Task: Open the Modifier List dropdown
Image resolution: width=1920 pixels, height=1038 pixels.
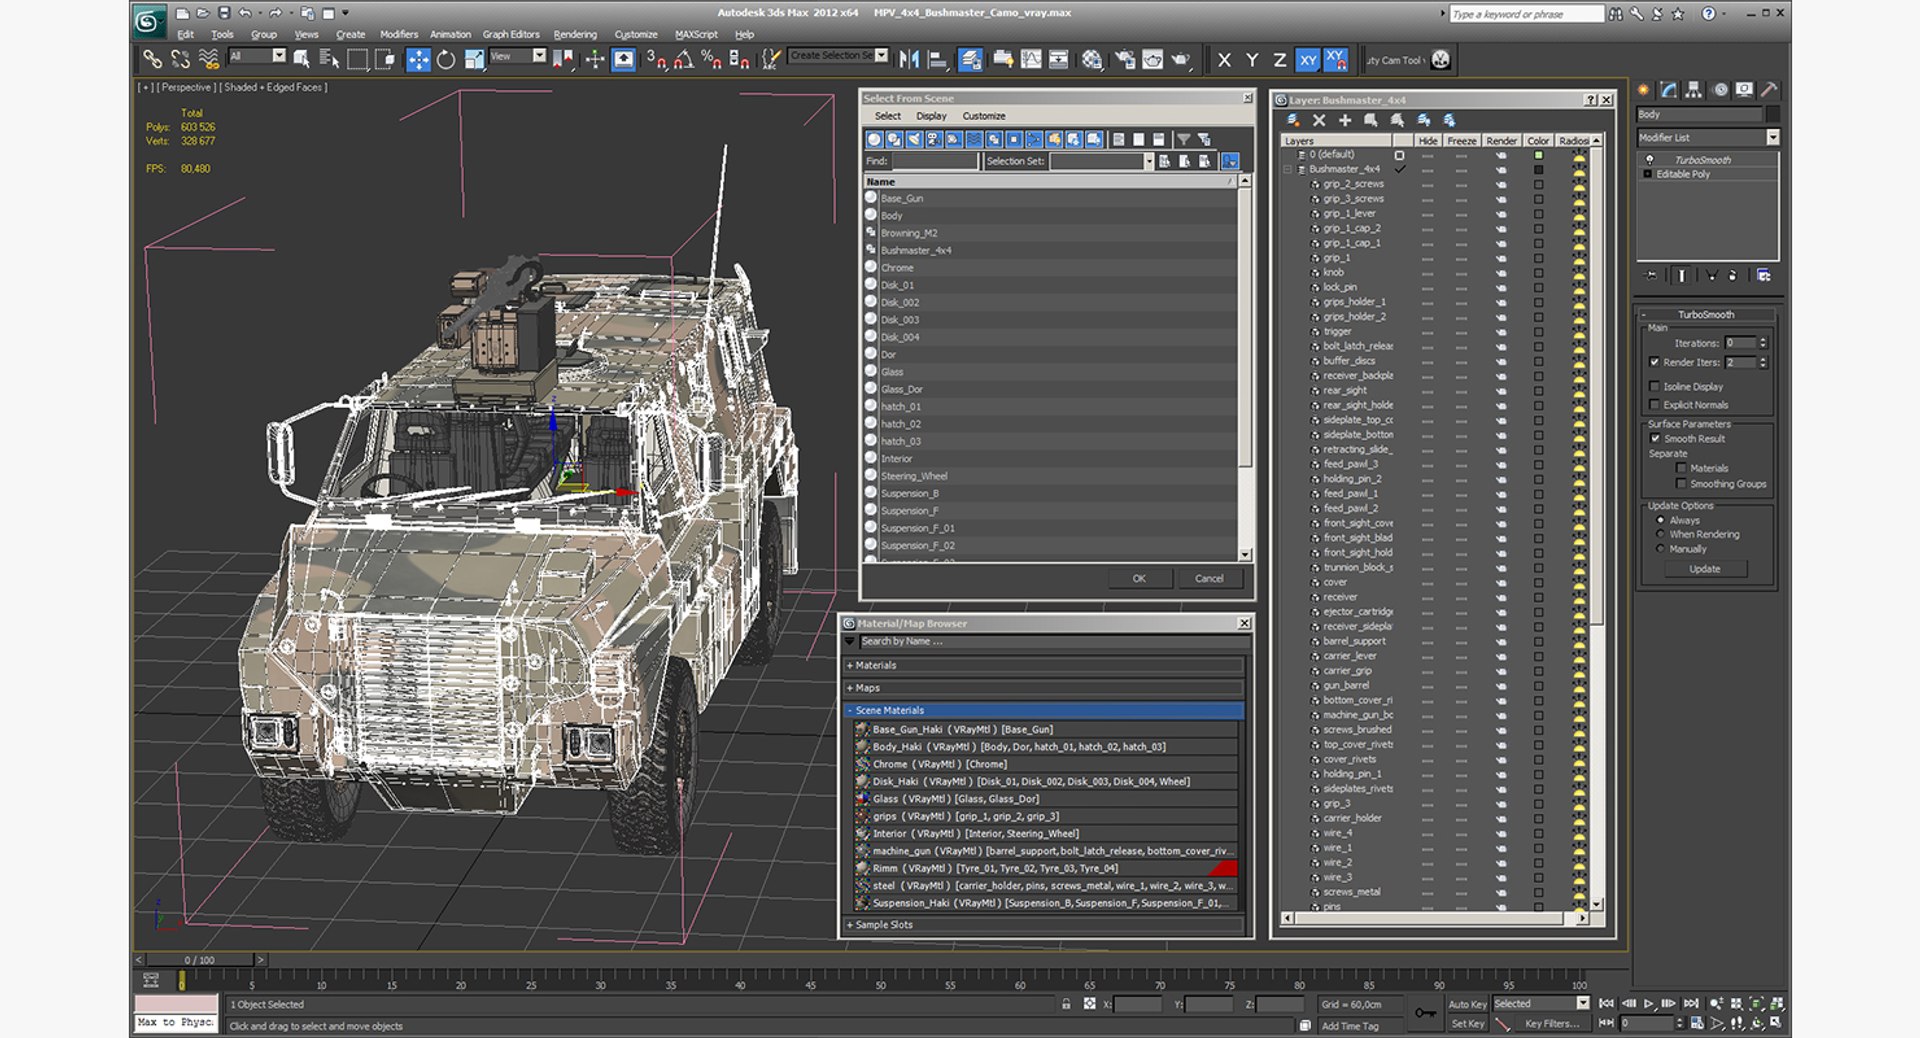Action: click(x=1708, y=138)
